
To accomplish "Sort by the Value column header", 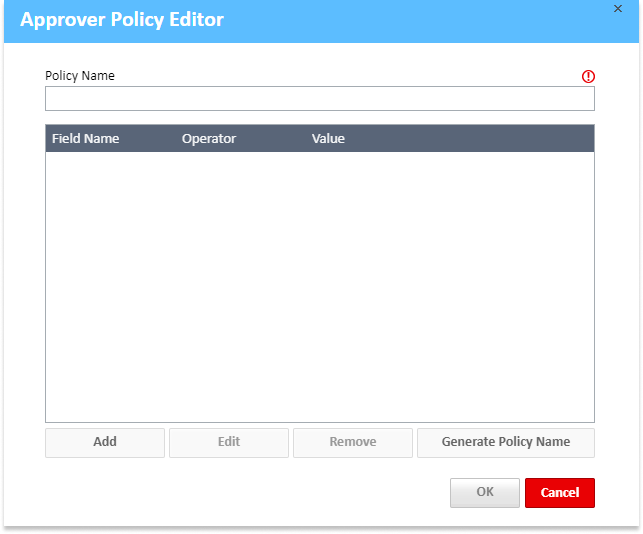I will pyautogui.click(x=328, y=139).
